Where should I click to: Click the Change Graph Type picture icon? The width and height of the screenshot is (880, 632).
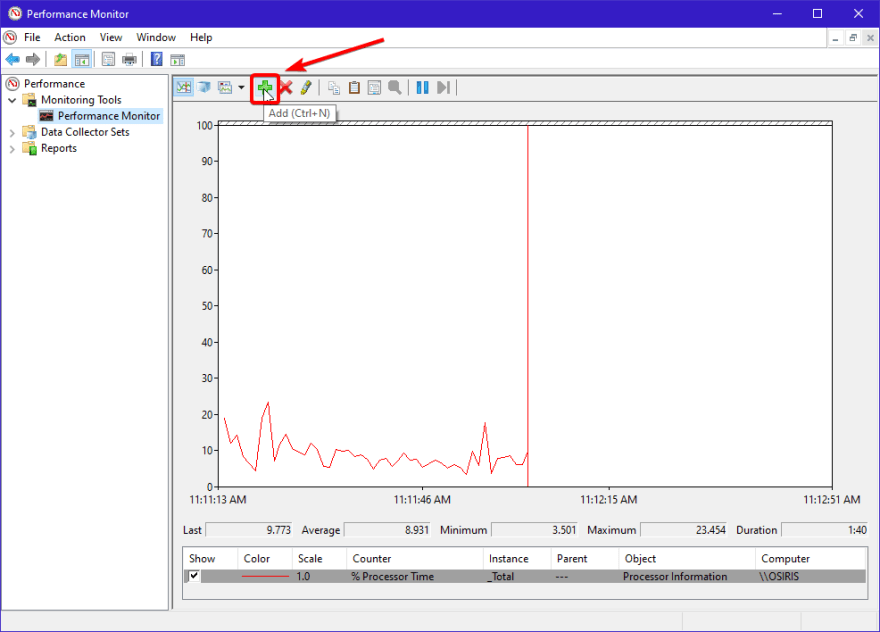pos(225,88)
